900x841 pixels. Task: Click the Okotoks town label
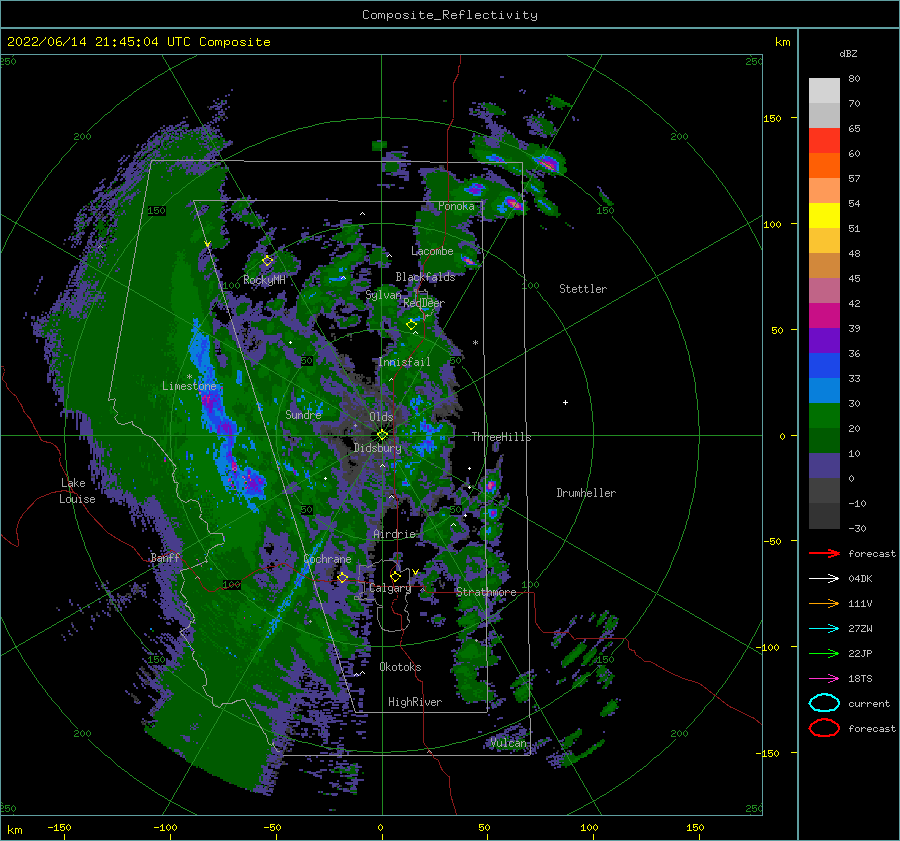(x=400, y=667)
